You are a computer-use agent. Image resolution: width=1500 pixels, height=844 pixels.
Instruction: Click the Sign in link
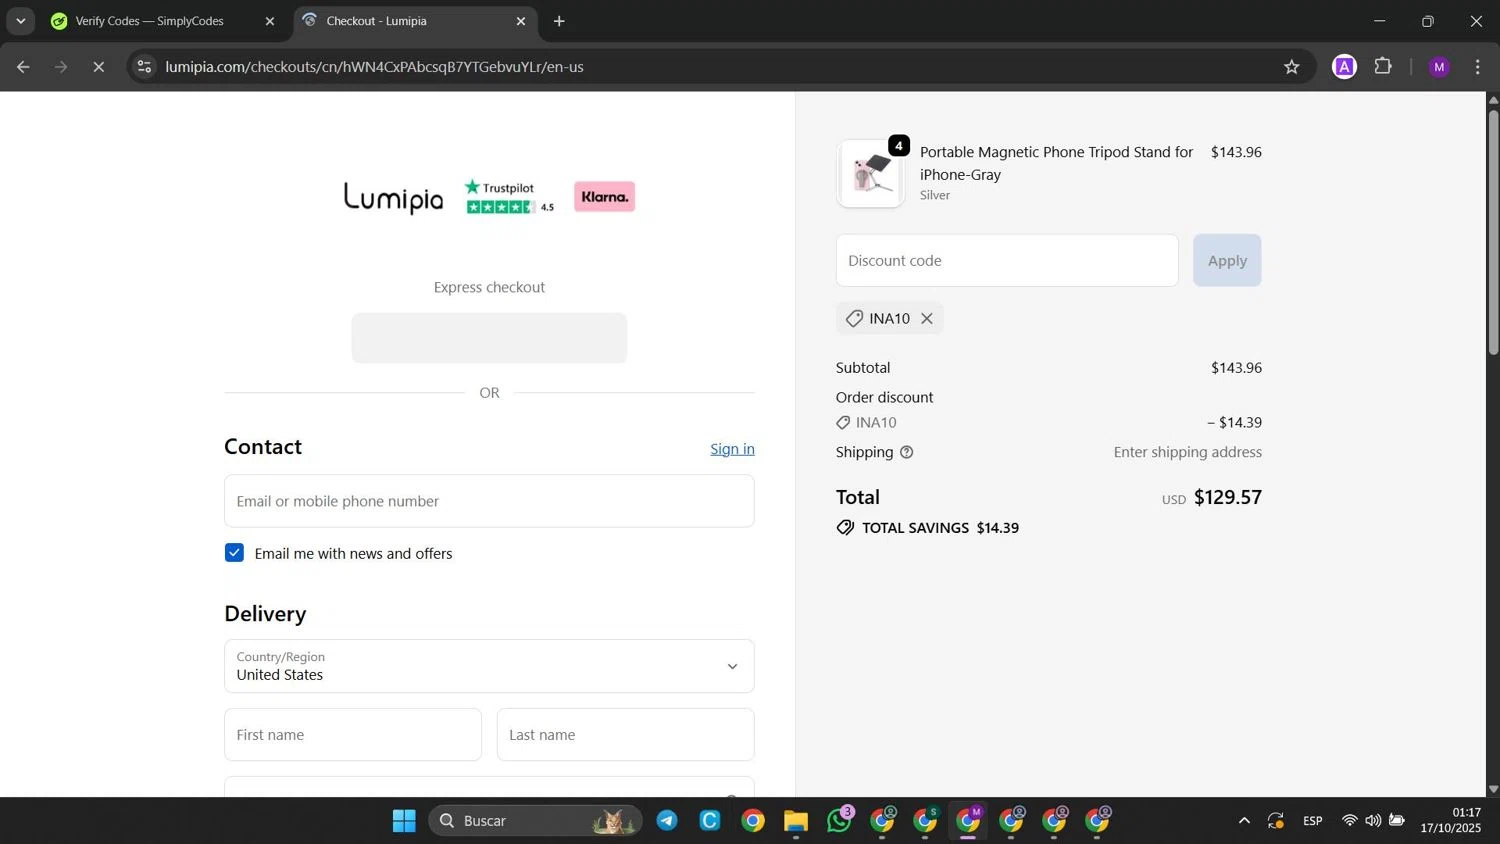[x=732, y=449]
